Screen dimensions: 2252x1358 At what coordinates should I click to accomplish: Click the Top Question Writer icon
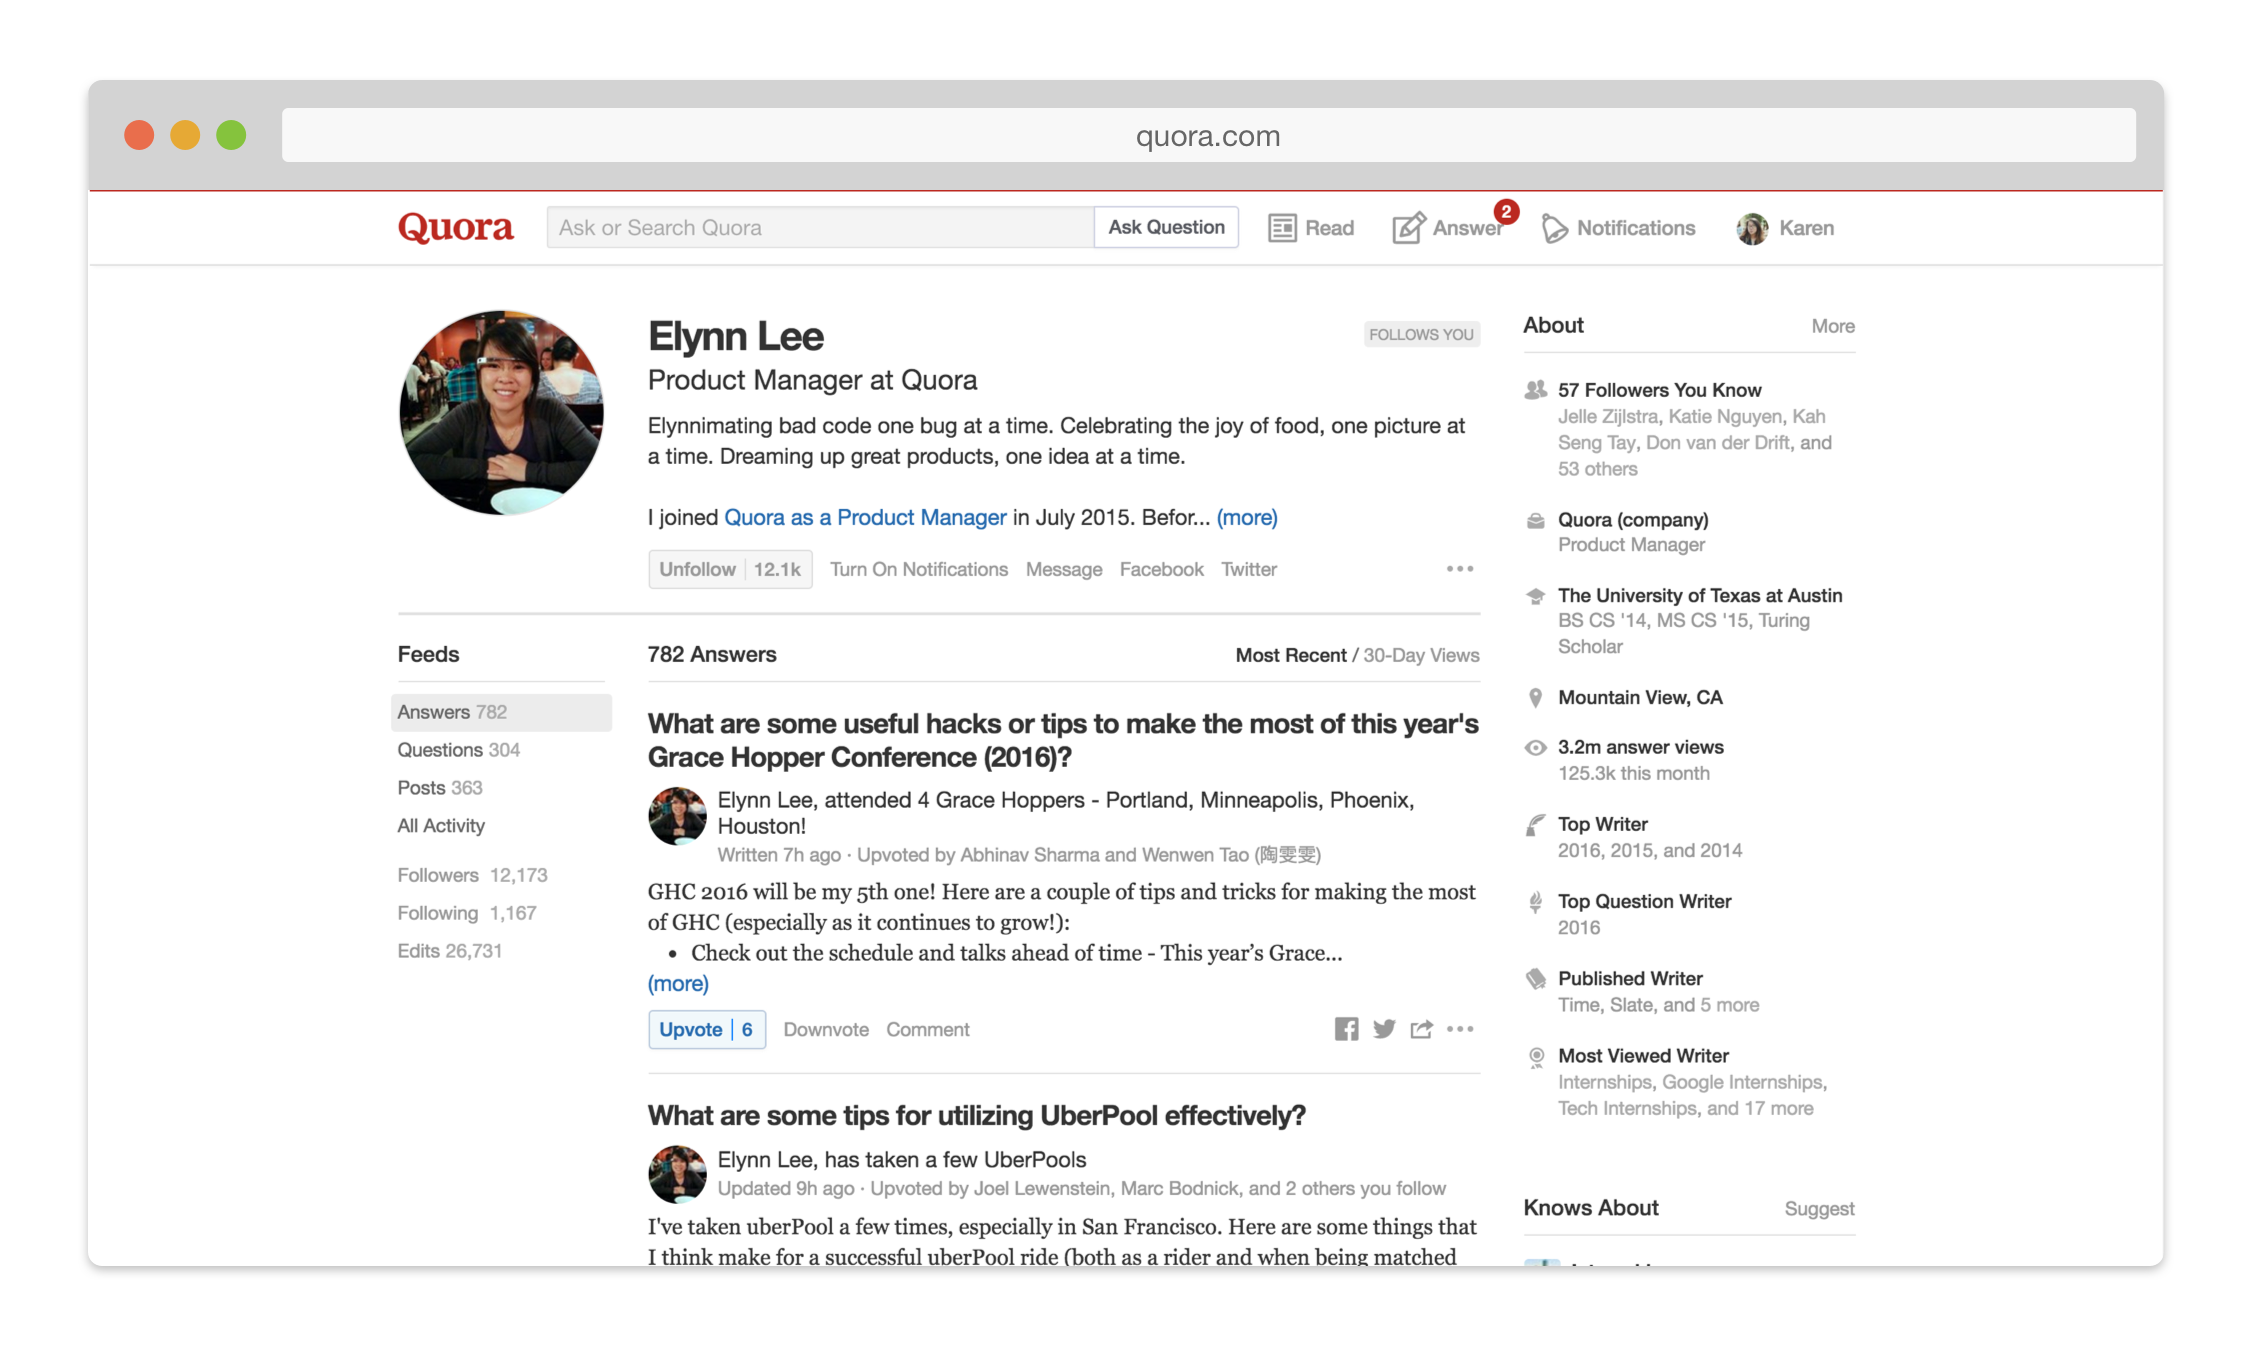(1535, 902)
